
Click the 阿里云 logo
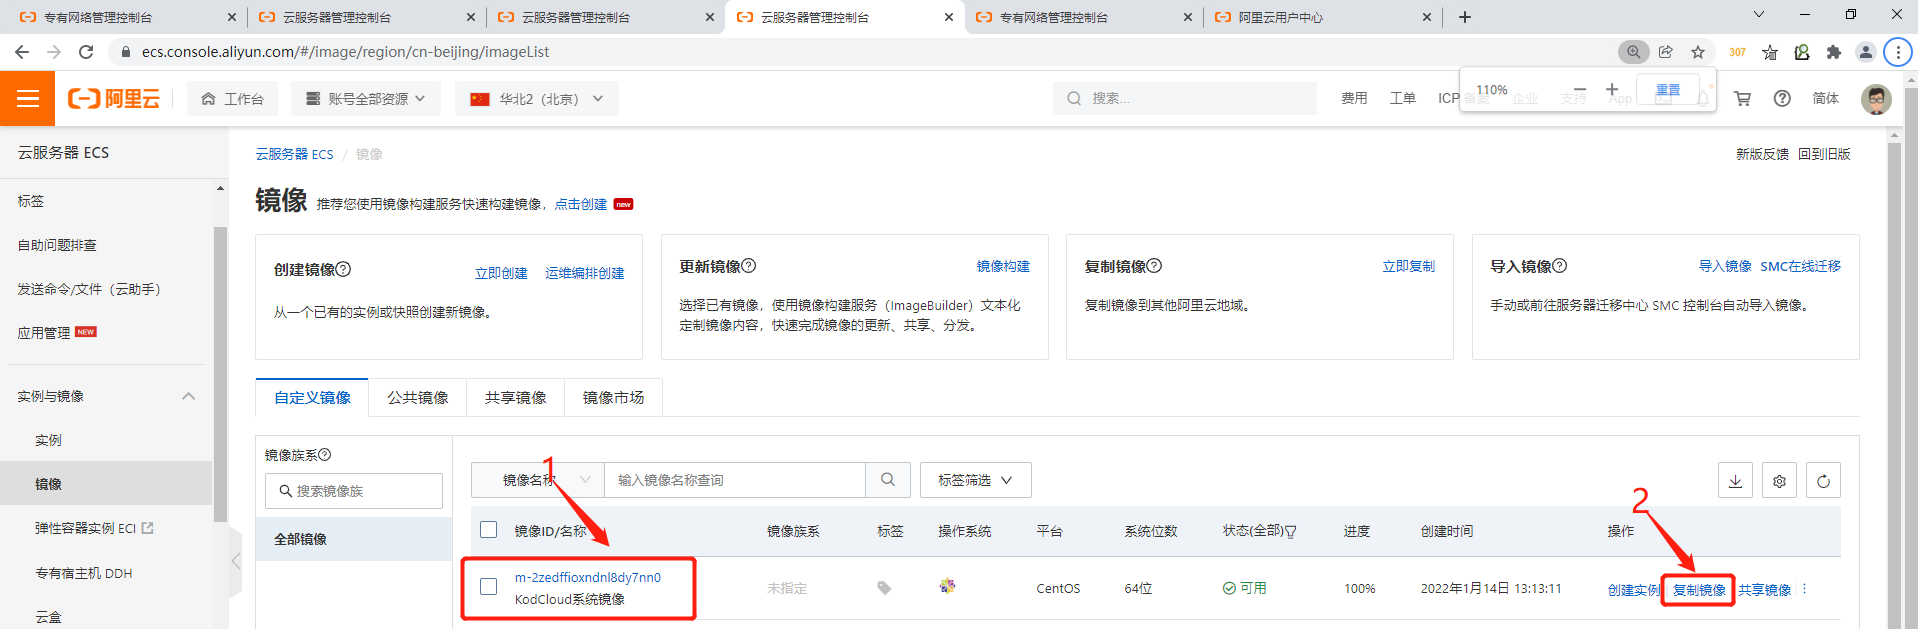[x=114, y=98]
